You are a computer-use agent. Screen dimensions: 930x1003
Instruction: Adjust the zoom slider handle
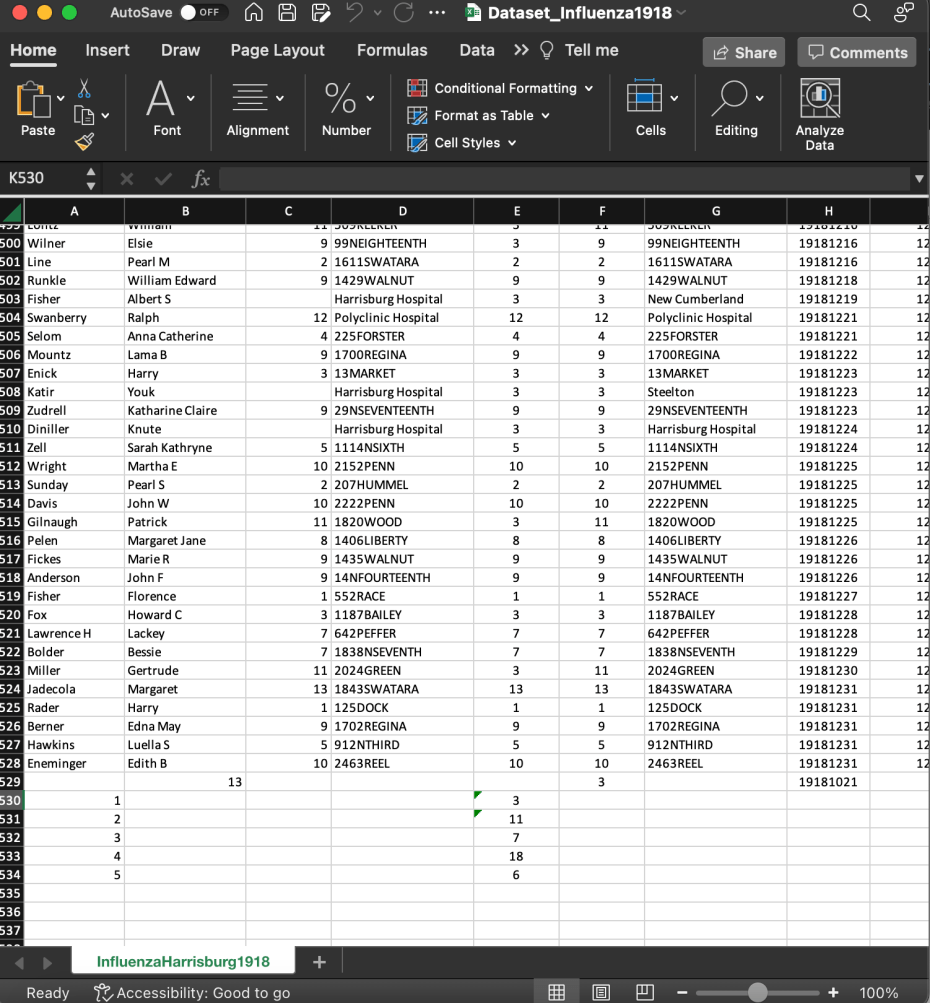758,992
